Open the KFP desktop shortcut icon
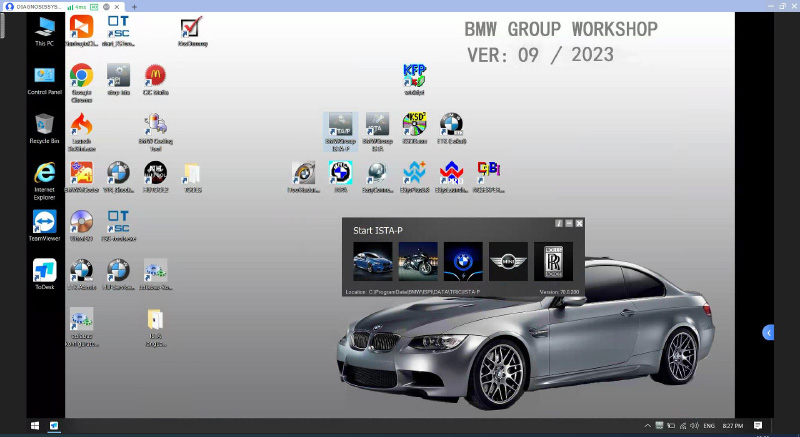 [x=414, y=76]
